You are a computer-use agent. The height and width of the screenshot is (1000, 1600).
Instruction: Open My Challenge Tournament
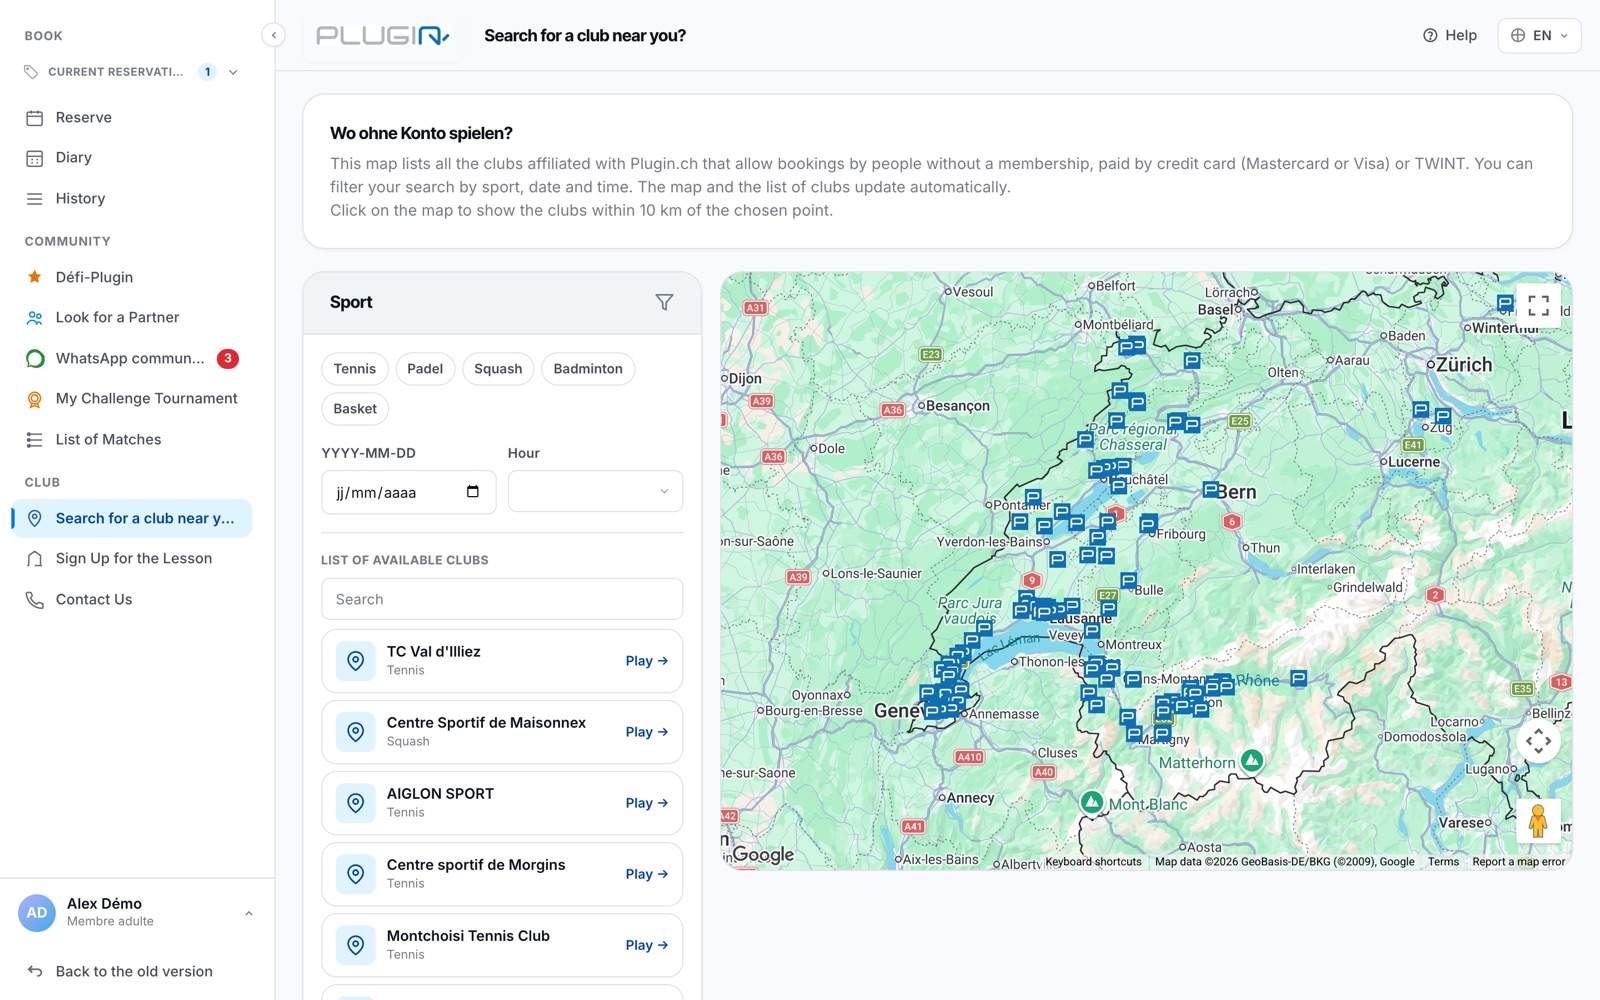[x=132, y=398]
